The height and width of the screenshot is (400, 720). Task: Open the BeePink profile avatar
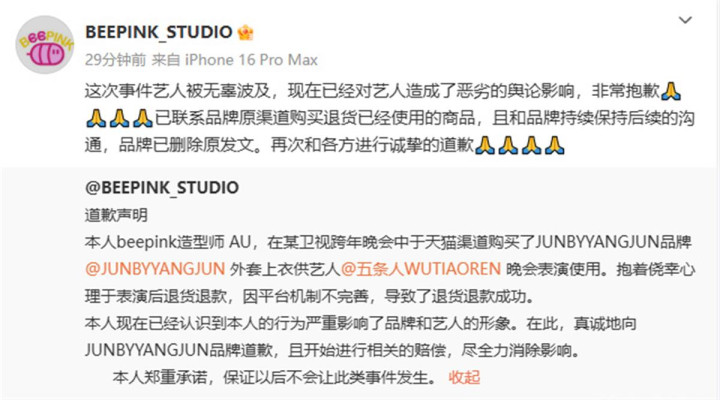click(x=45, y=45)
